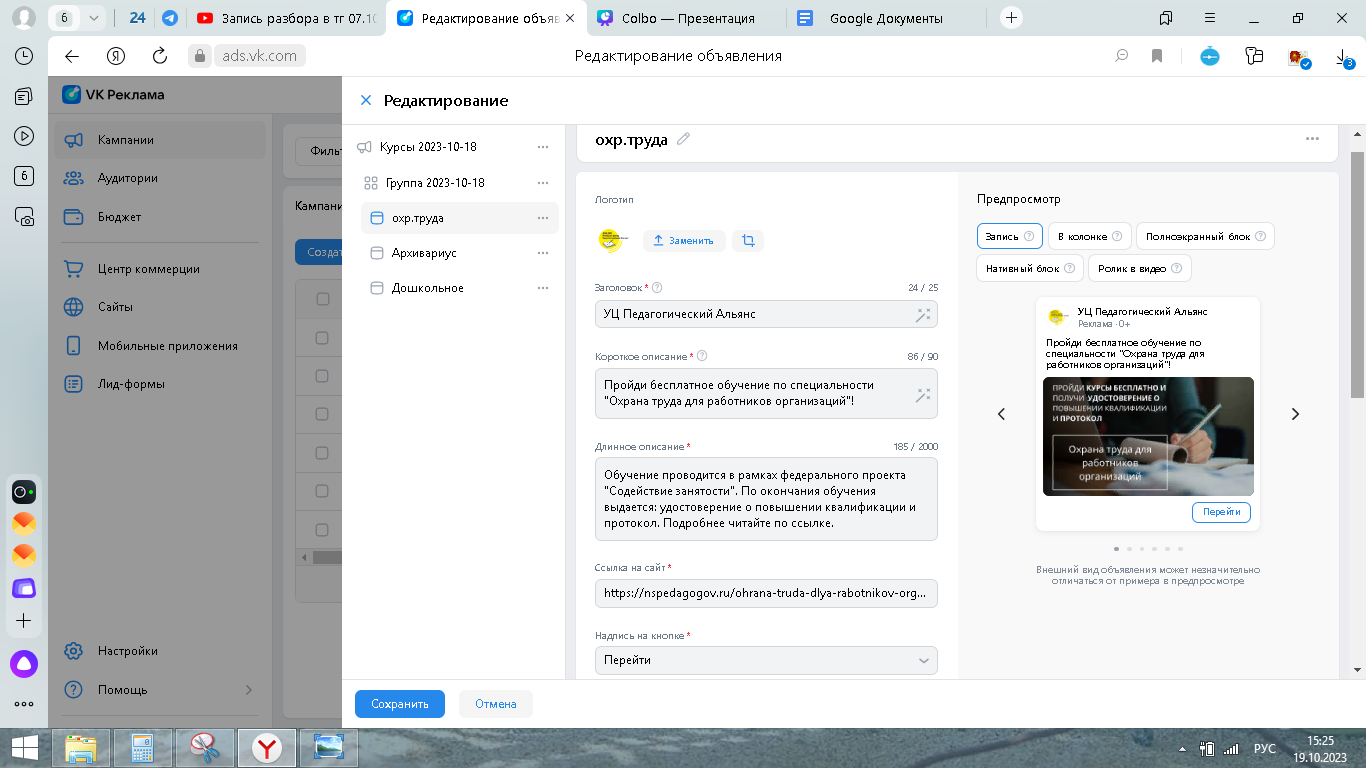Select the В колонке preview format
The width and height of the screenshot is (1366, 768).
(x=1089, y=236)
